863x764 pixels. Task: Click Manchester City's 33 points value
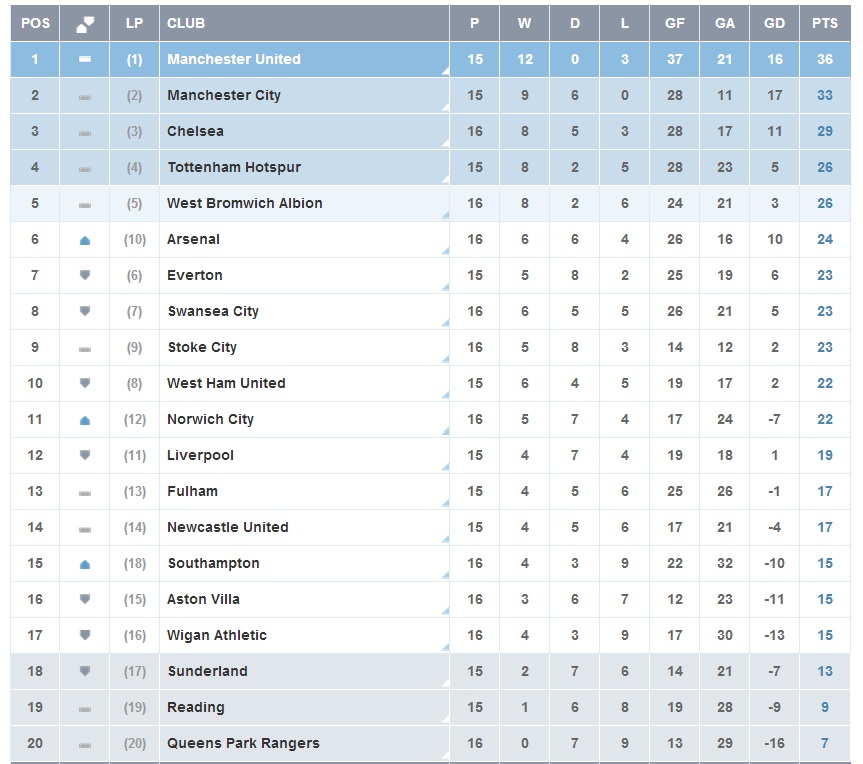825,95
